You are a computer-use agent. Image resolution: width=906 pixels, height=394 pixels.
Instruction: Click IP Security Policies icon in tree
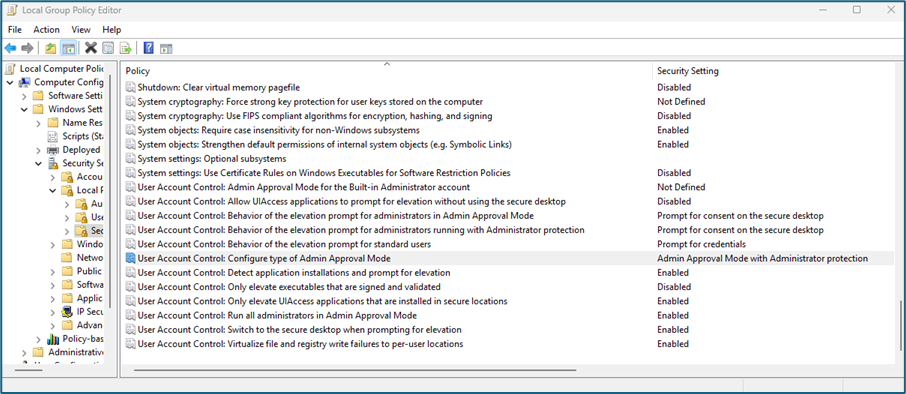pyautogui.click(x=67, y=311)
